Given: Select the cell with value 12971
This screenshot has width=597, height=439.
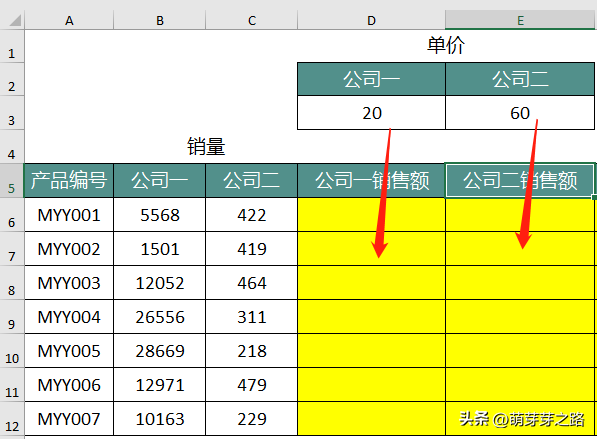Looking at the screenshot, I should click(160, 385).
